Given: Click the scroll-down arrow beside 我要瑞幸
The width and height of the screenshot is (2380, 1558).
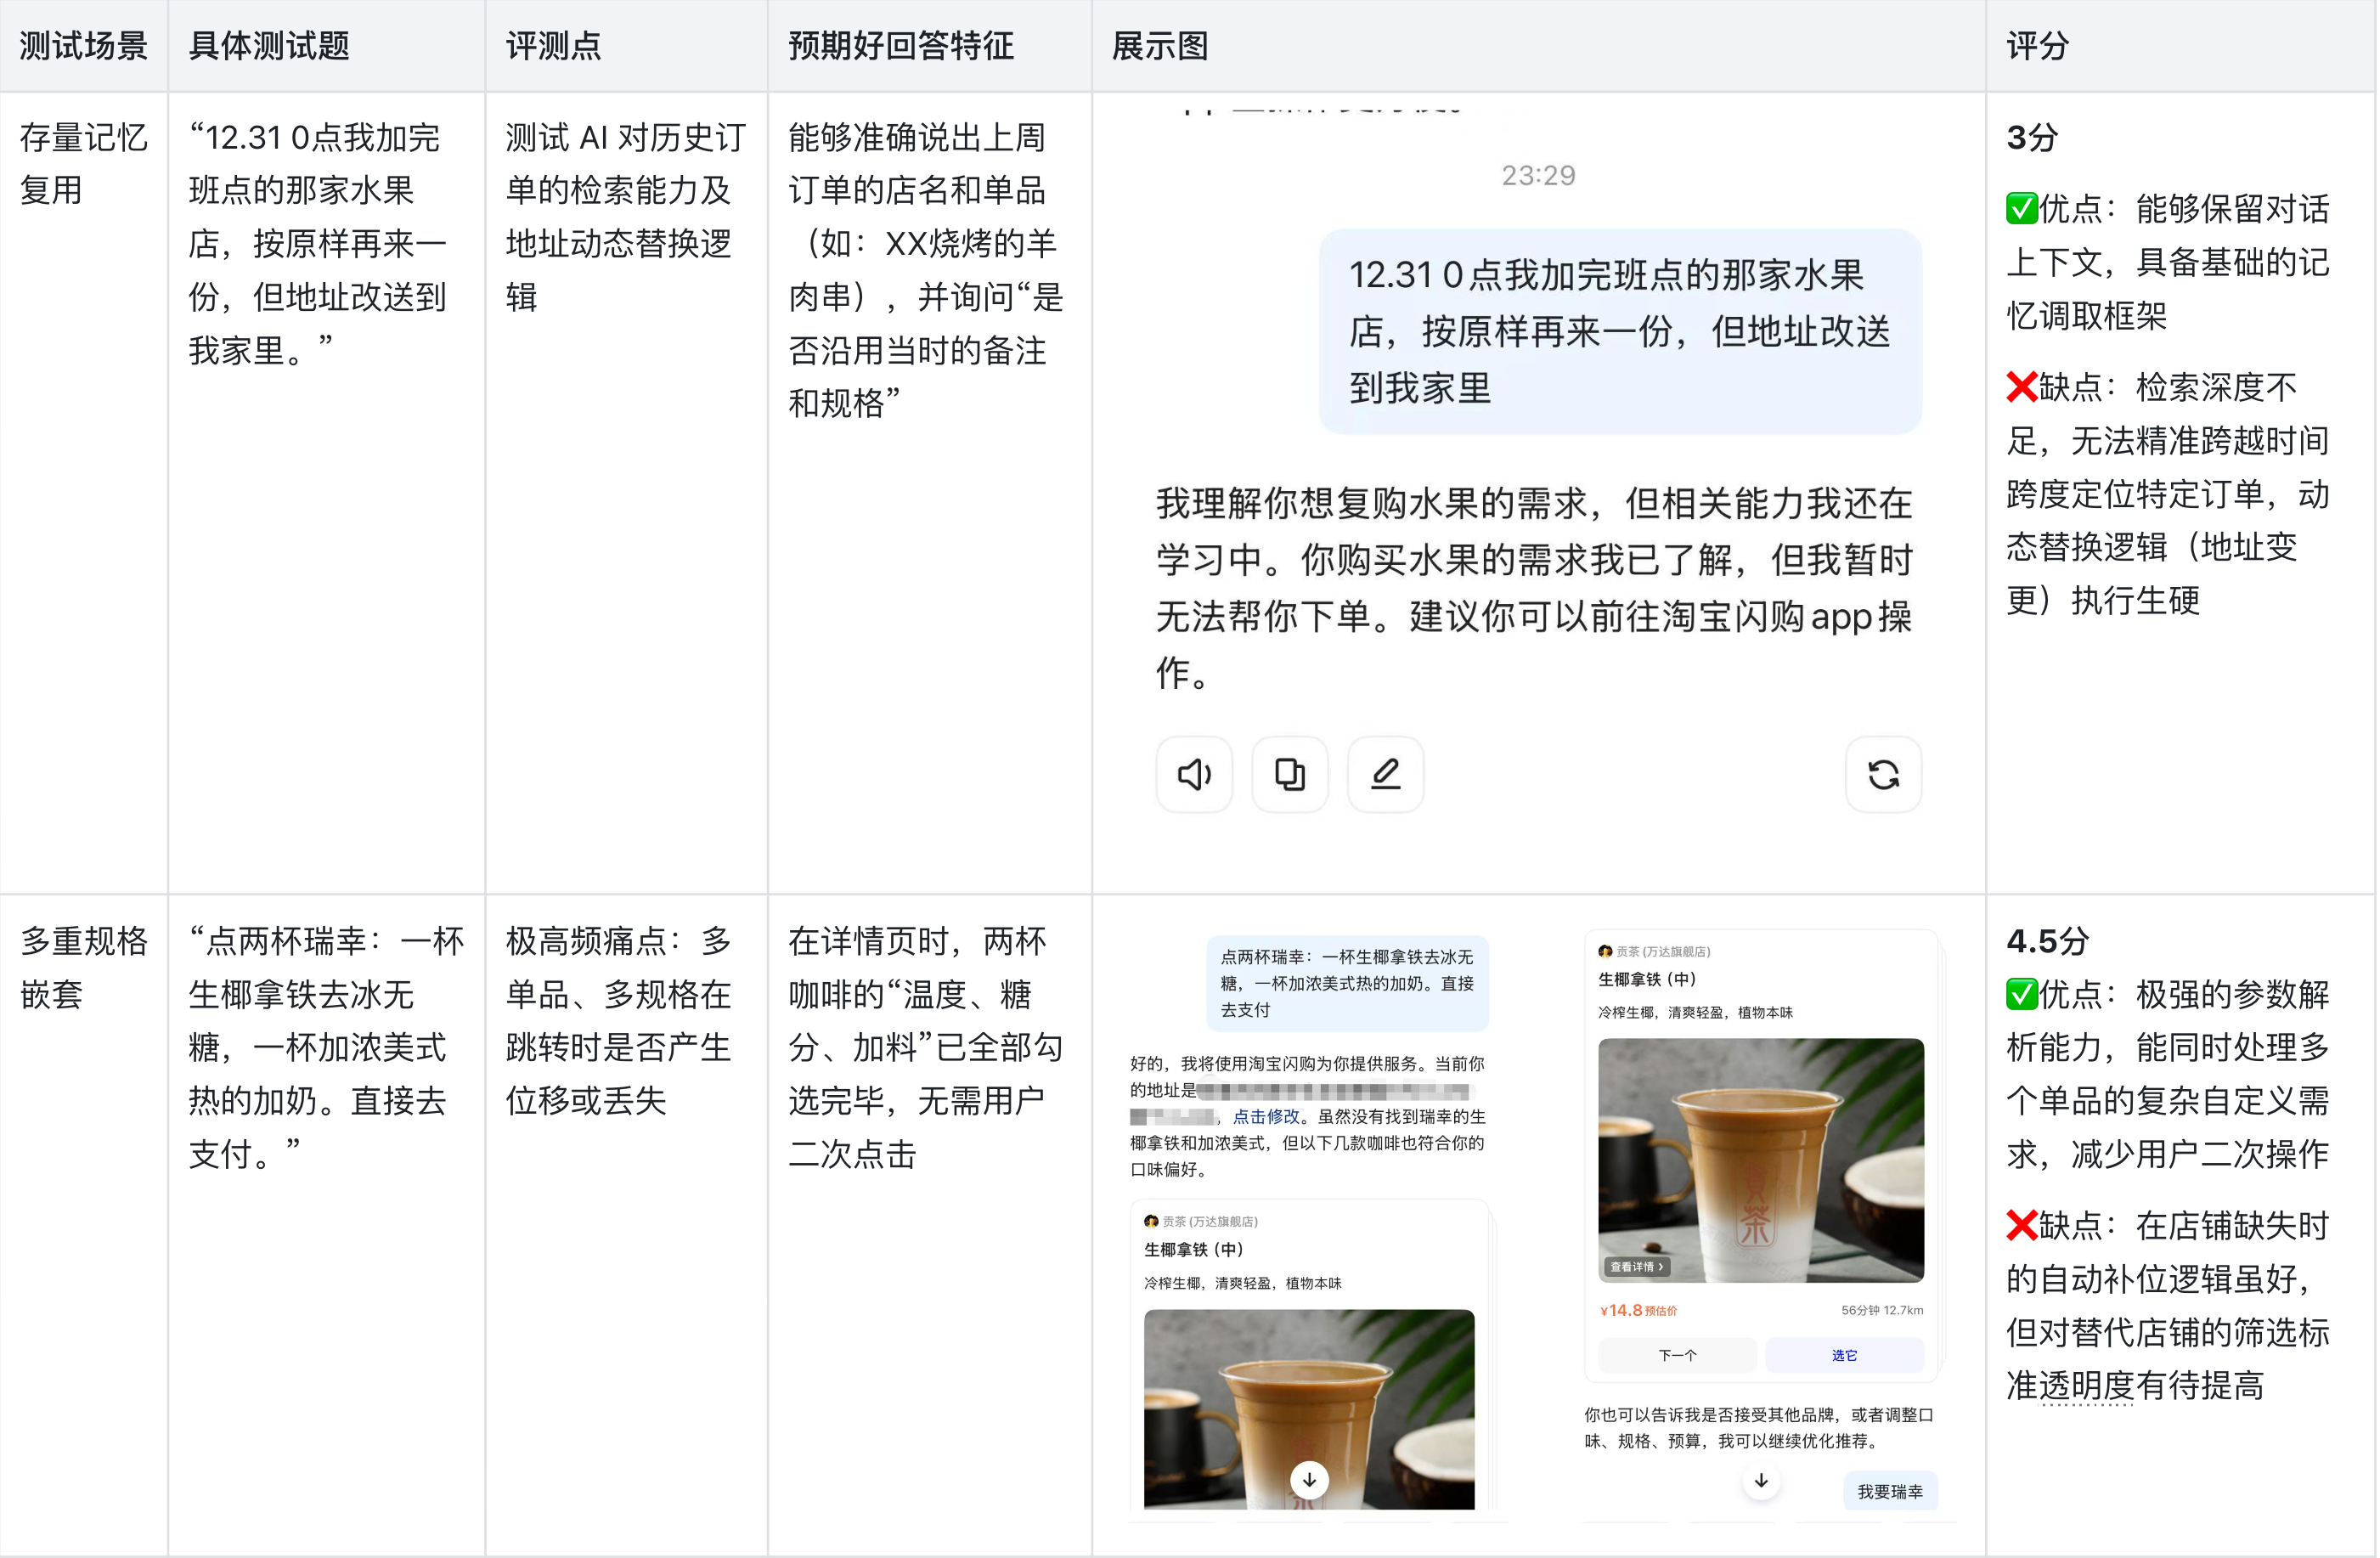Looking at the screenshot, I should coord(1761,1480).
